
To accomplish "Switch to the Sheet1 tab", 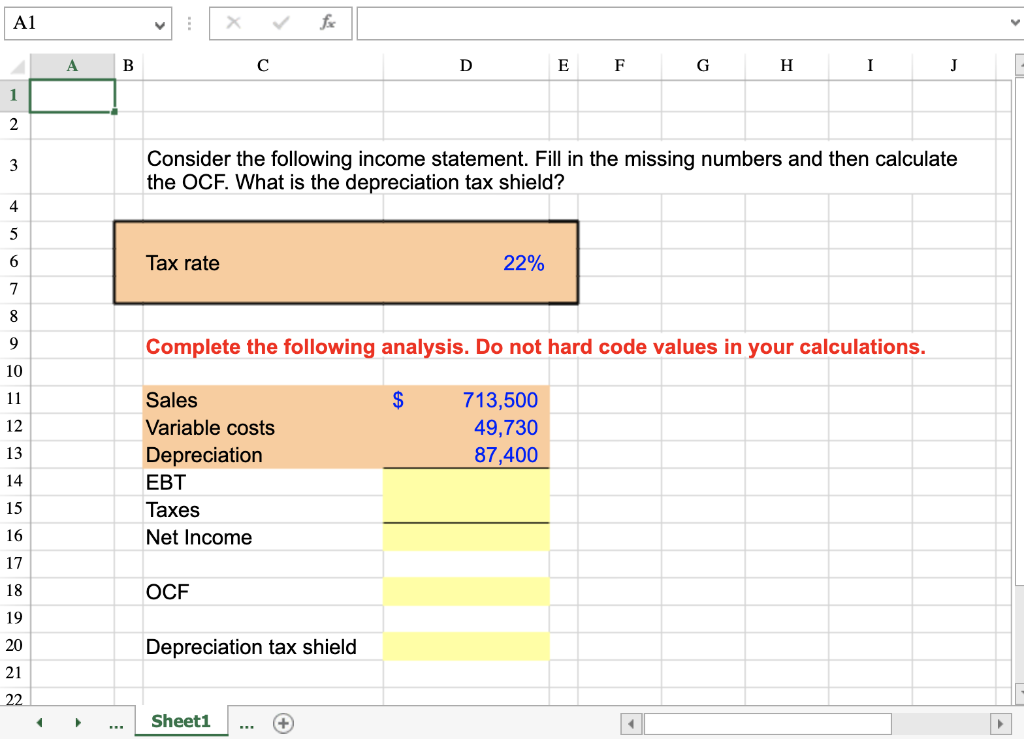I will [181, 721].
